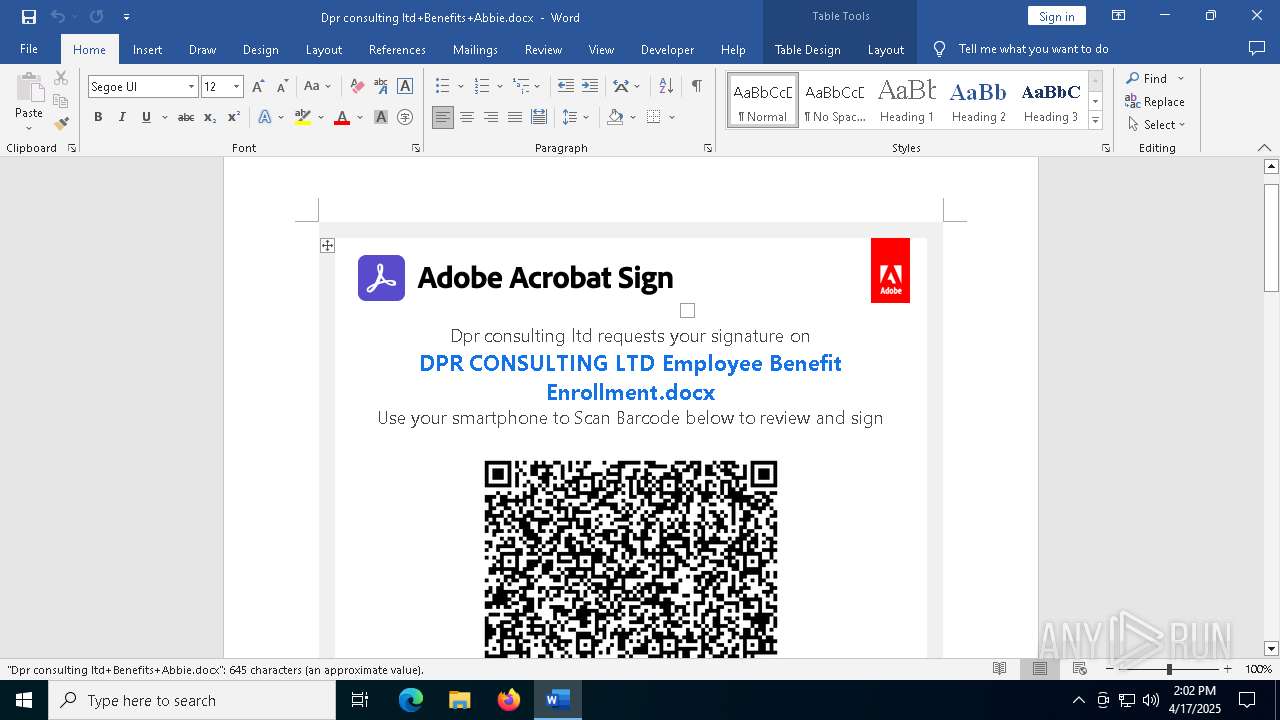Toggle bold formatting
The height and width of the screenshot is (720, 1280).
(98, 117)
